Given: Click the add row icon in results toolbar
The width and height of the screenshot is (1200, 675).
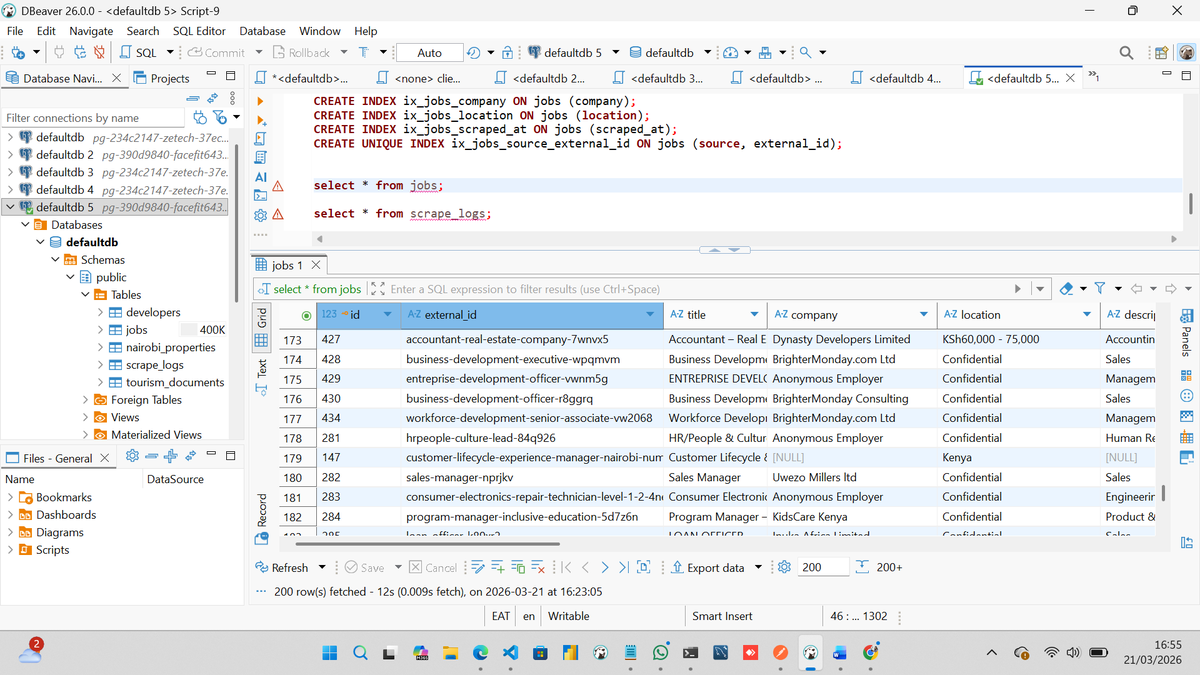Looking at the screenshot, I should coord(497,567).
